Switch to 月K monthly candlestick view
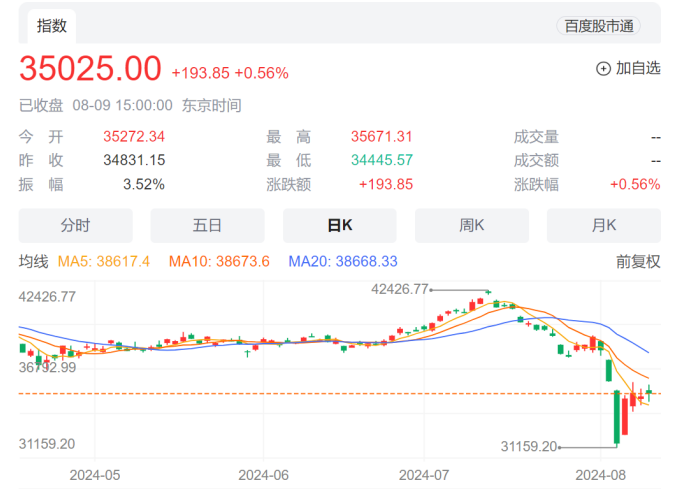The image size is (676, 489). tap(604, 225)
